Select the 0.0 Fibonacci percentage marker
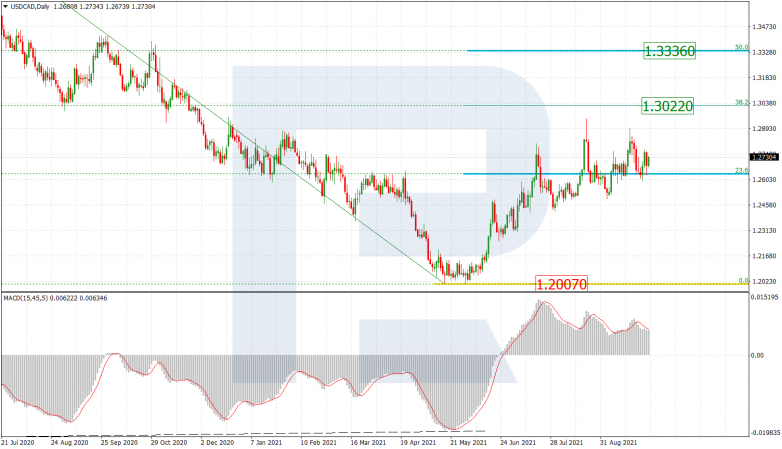 point(743,281)
